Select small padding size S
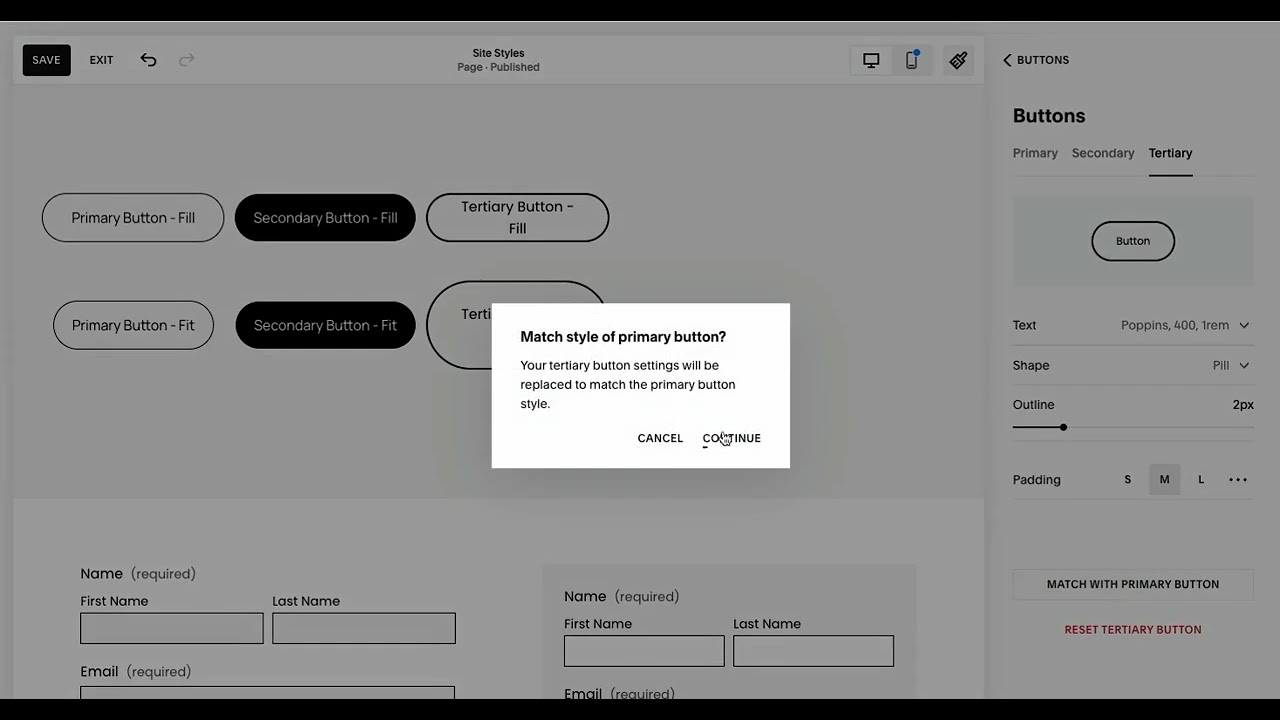 1128,480
